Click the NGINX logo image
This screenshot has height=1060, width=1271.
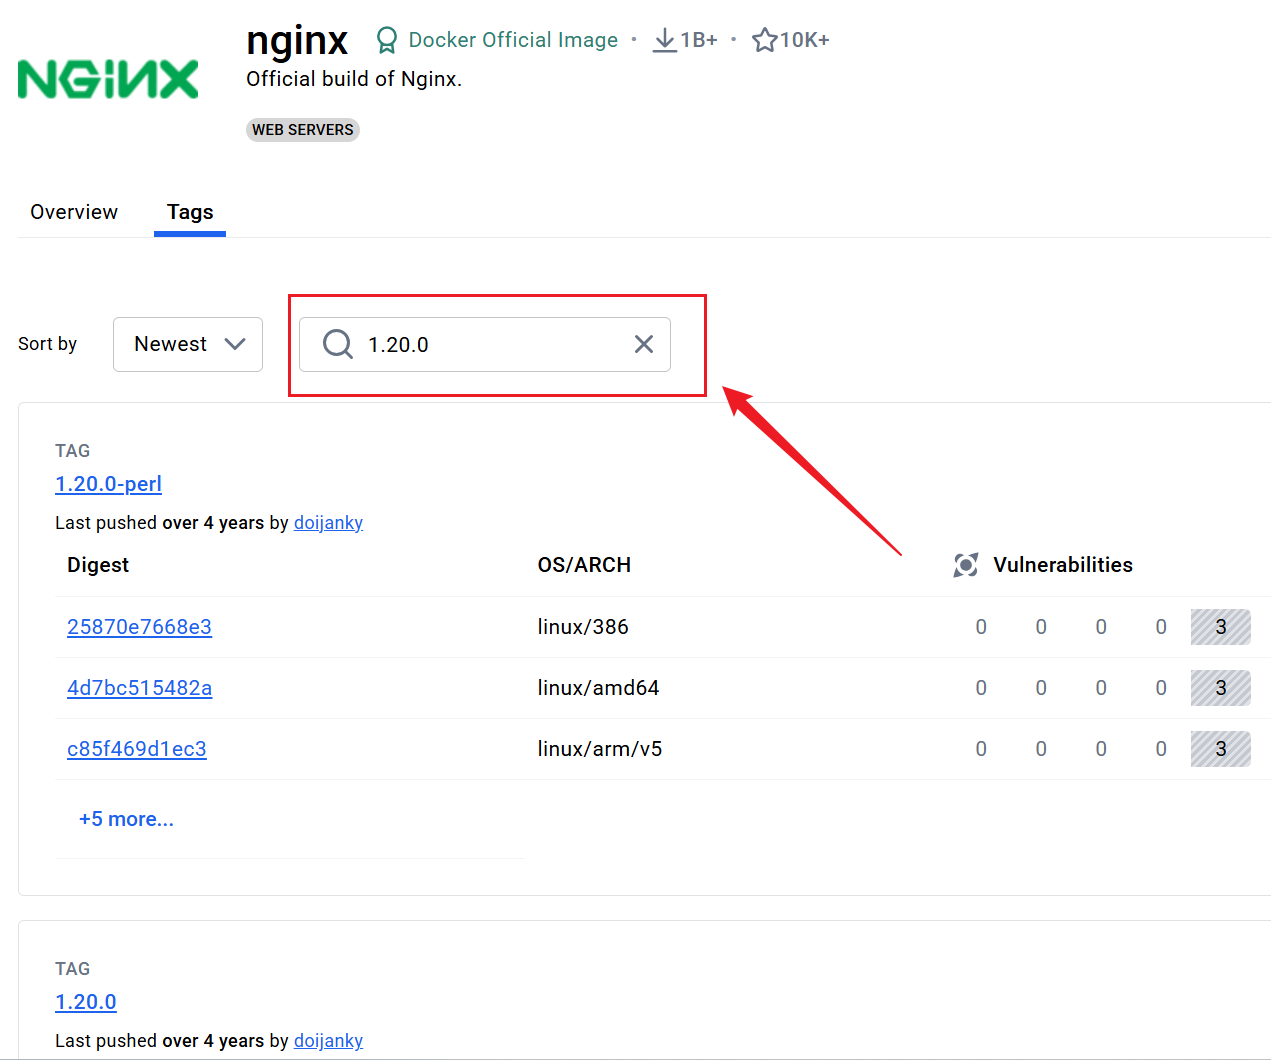108,80
